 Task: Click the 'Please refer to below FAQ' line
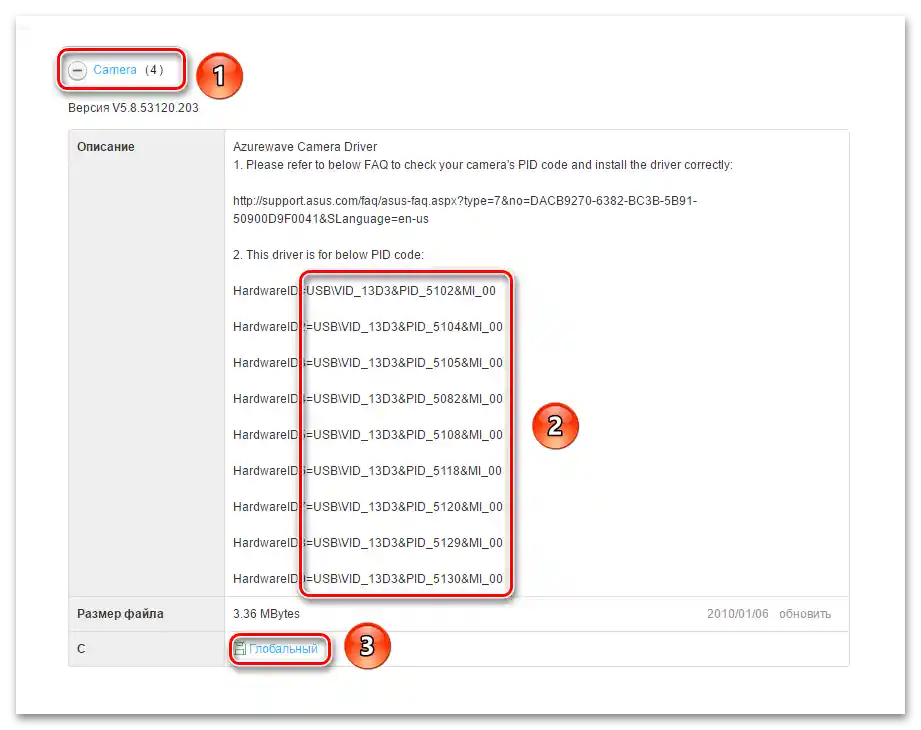click(483, 165)
